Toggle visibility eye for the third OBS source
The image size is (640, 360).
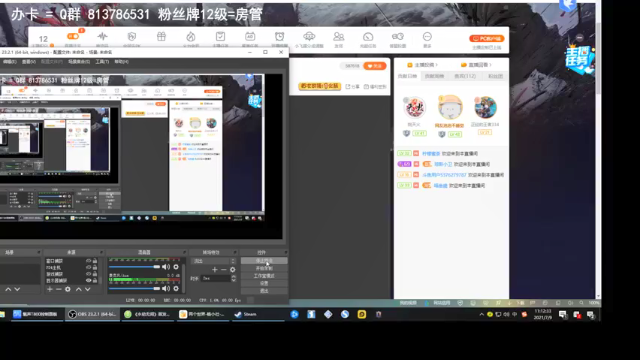pos(88,274)
